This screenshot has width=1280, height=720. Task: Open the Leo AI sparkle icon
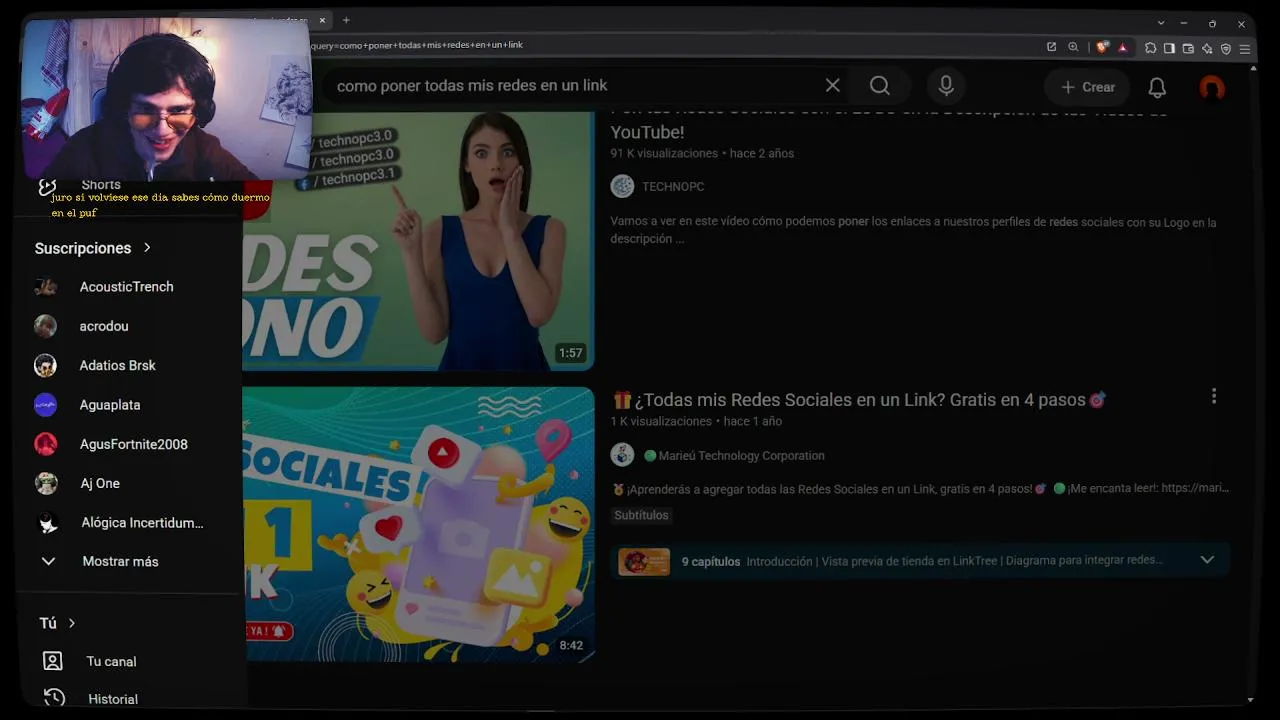(x=1207, y=48)
